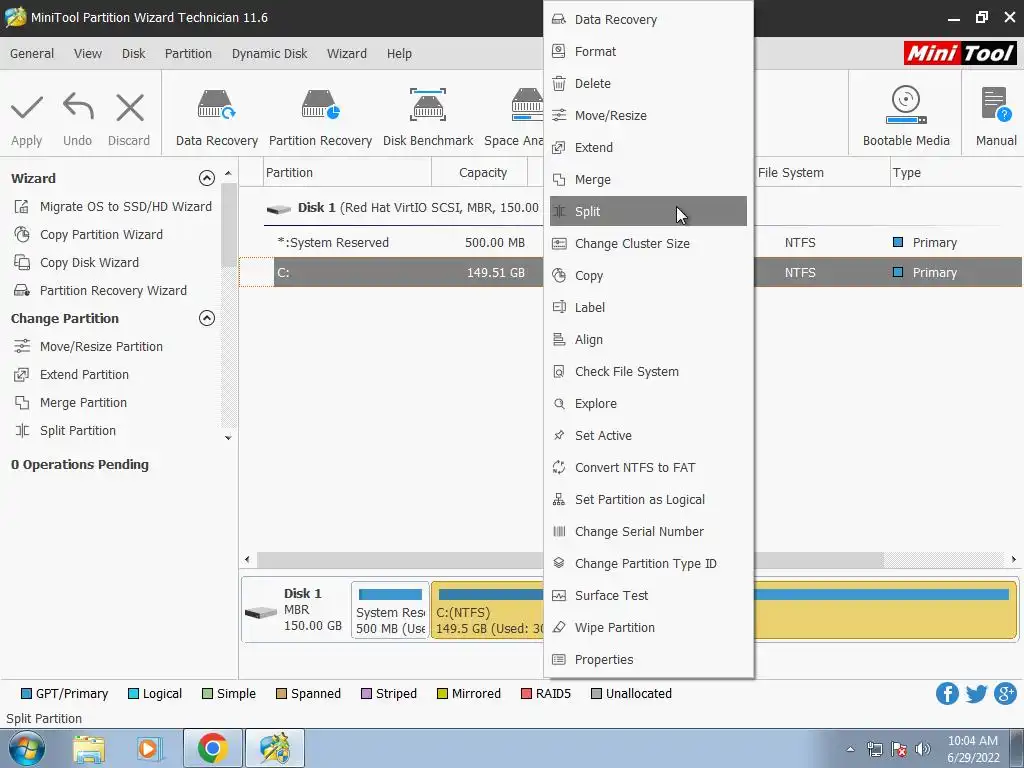Select Label in context menu
The width and height of the screenshot is (1024, 768).
click(648, 308)
